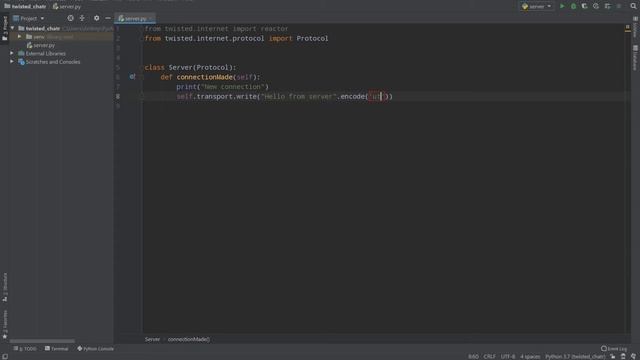Run the server configuration with green play button

pyautogui.click(x=562, y=6)
